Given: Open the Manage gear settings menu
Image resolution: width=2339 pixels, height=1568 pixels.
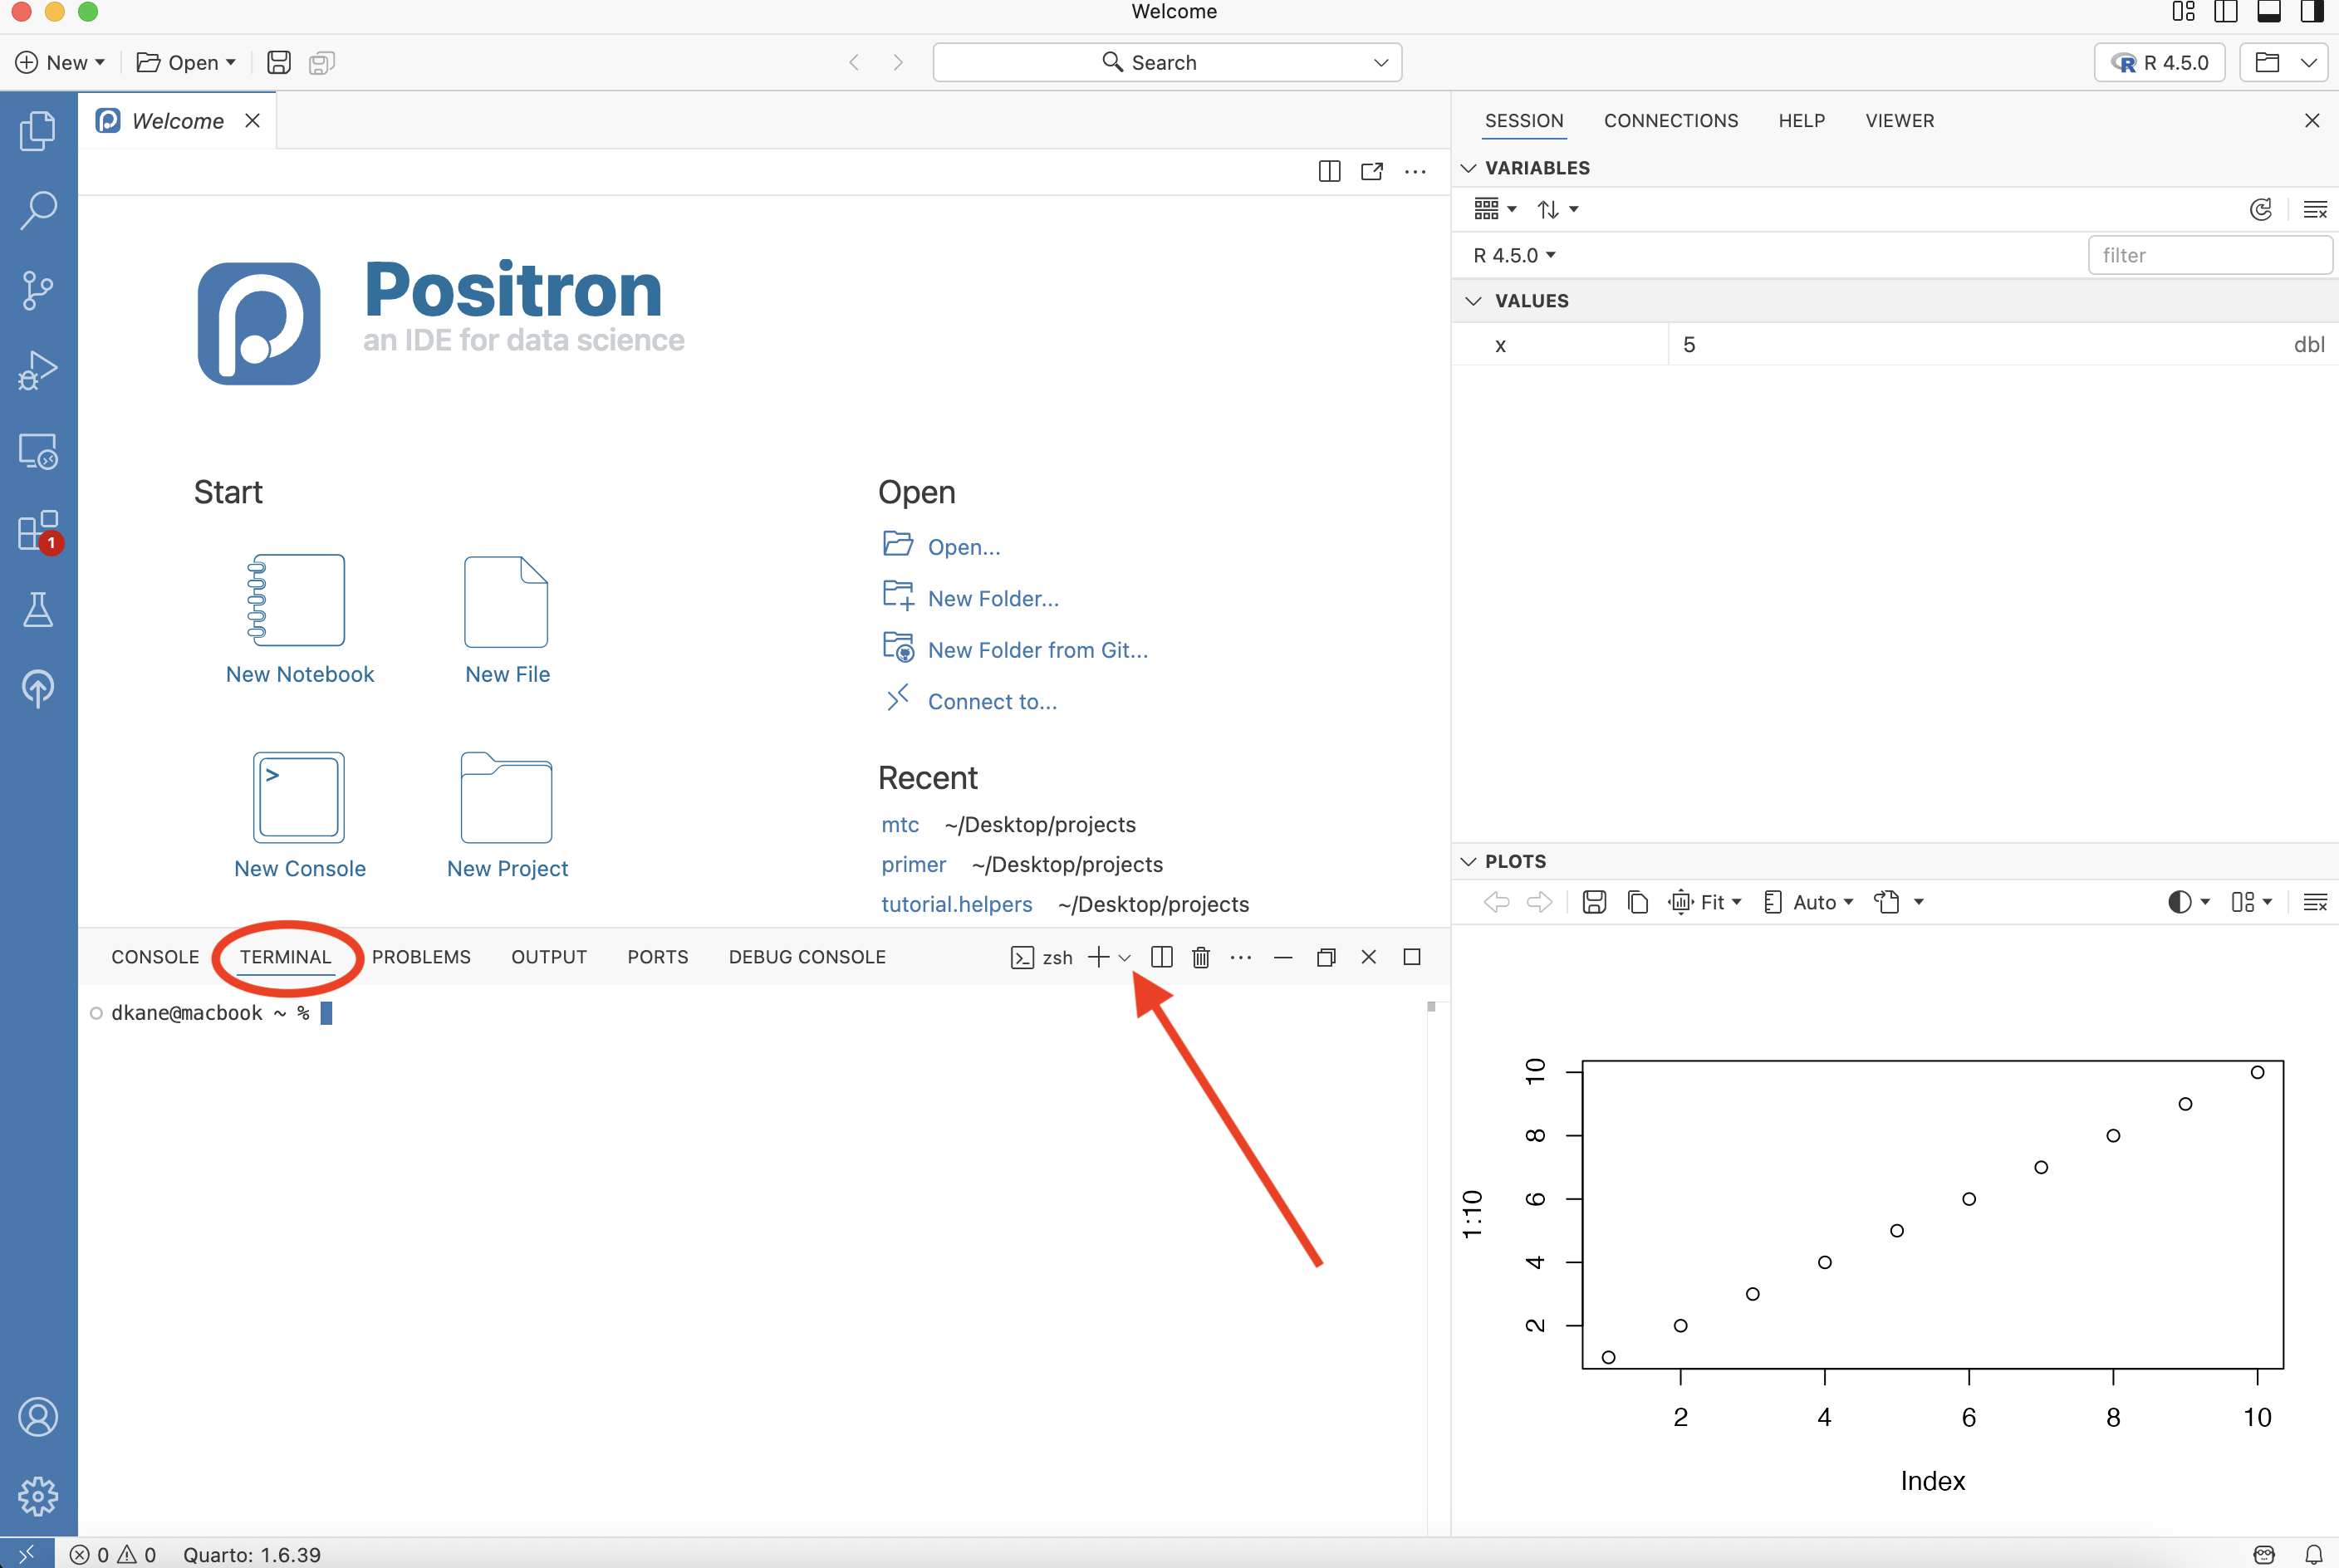Looking at the screenshot, I should pyautogui.click(x=38, y=1496).
